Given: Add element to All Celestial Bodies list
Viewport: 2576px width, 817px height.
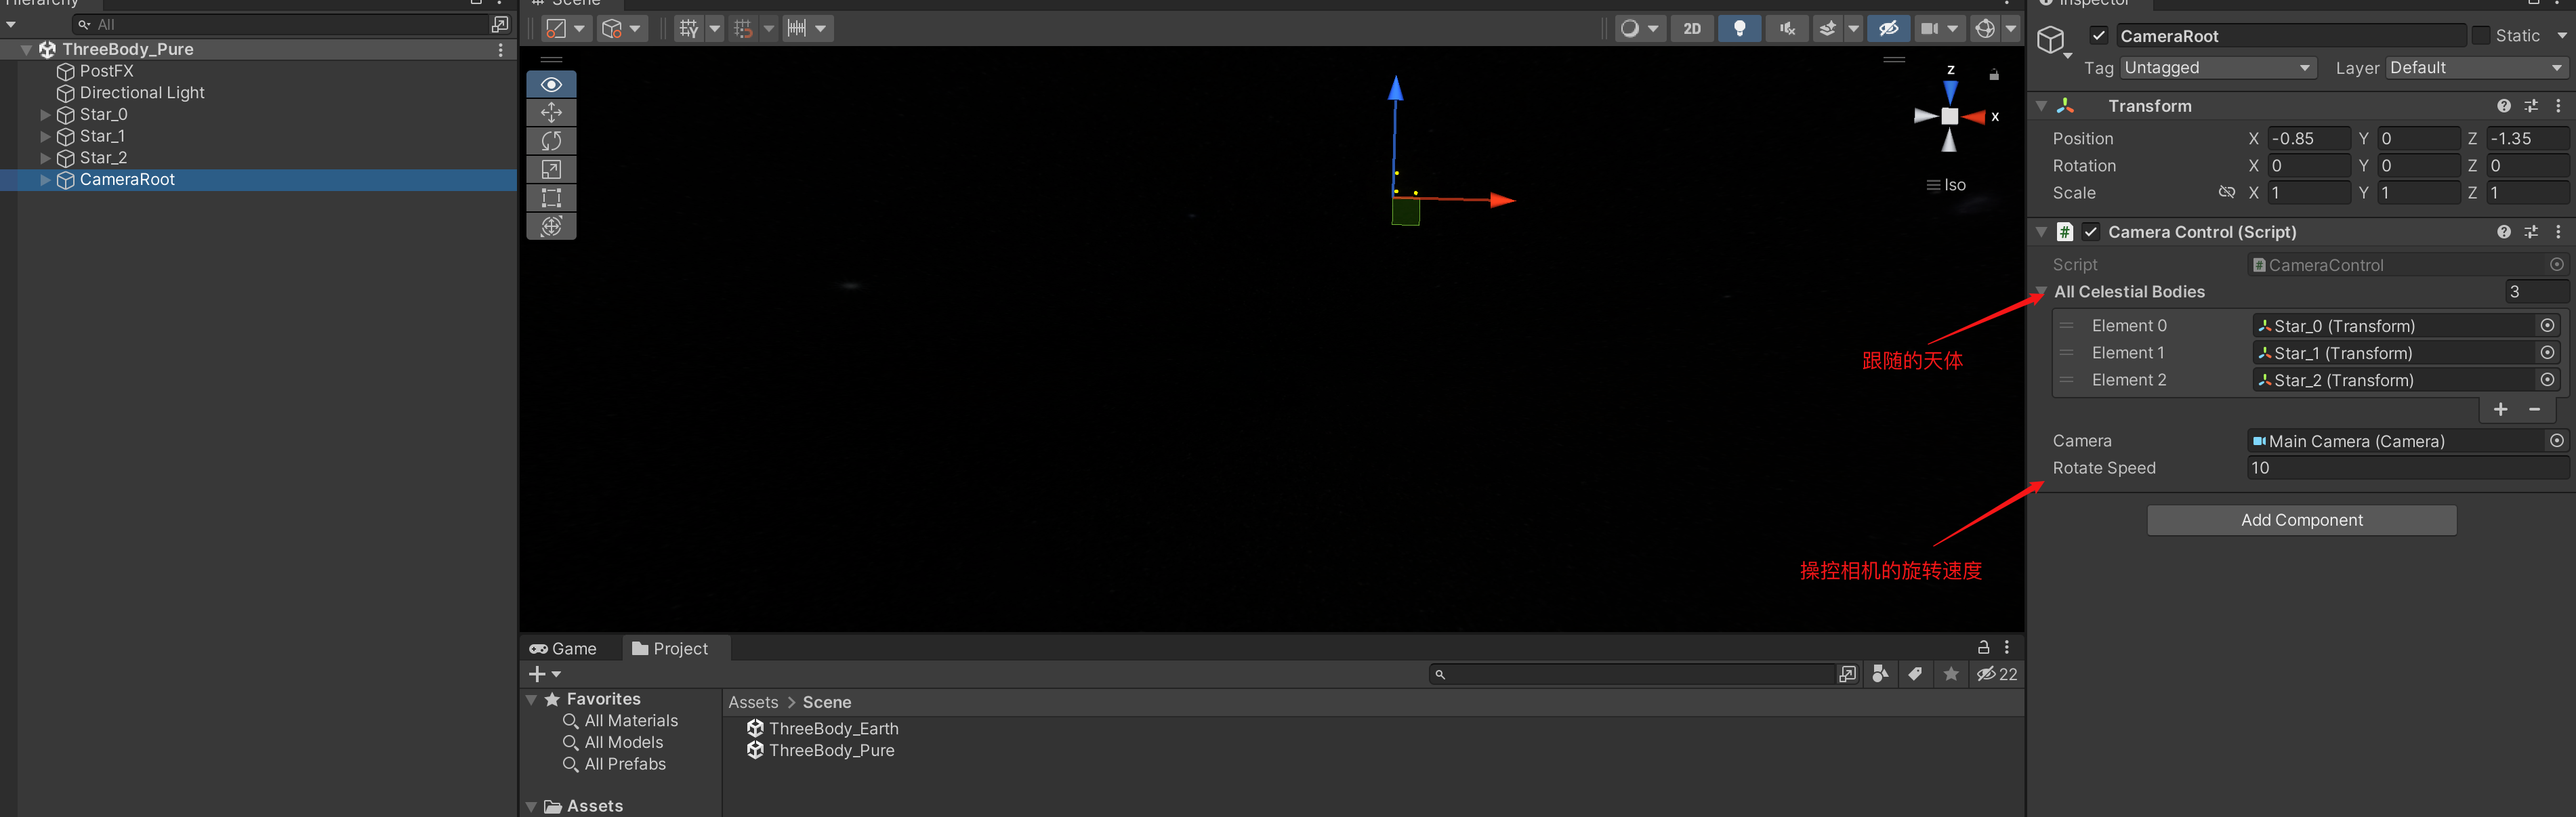Looking at the screenshot, I should pyautogui.click(x=2500, y=410).
